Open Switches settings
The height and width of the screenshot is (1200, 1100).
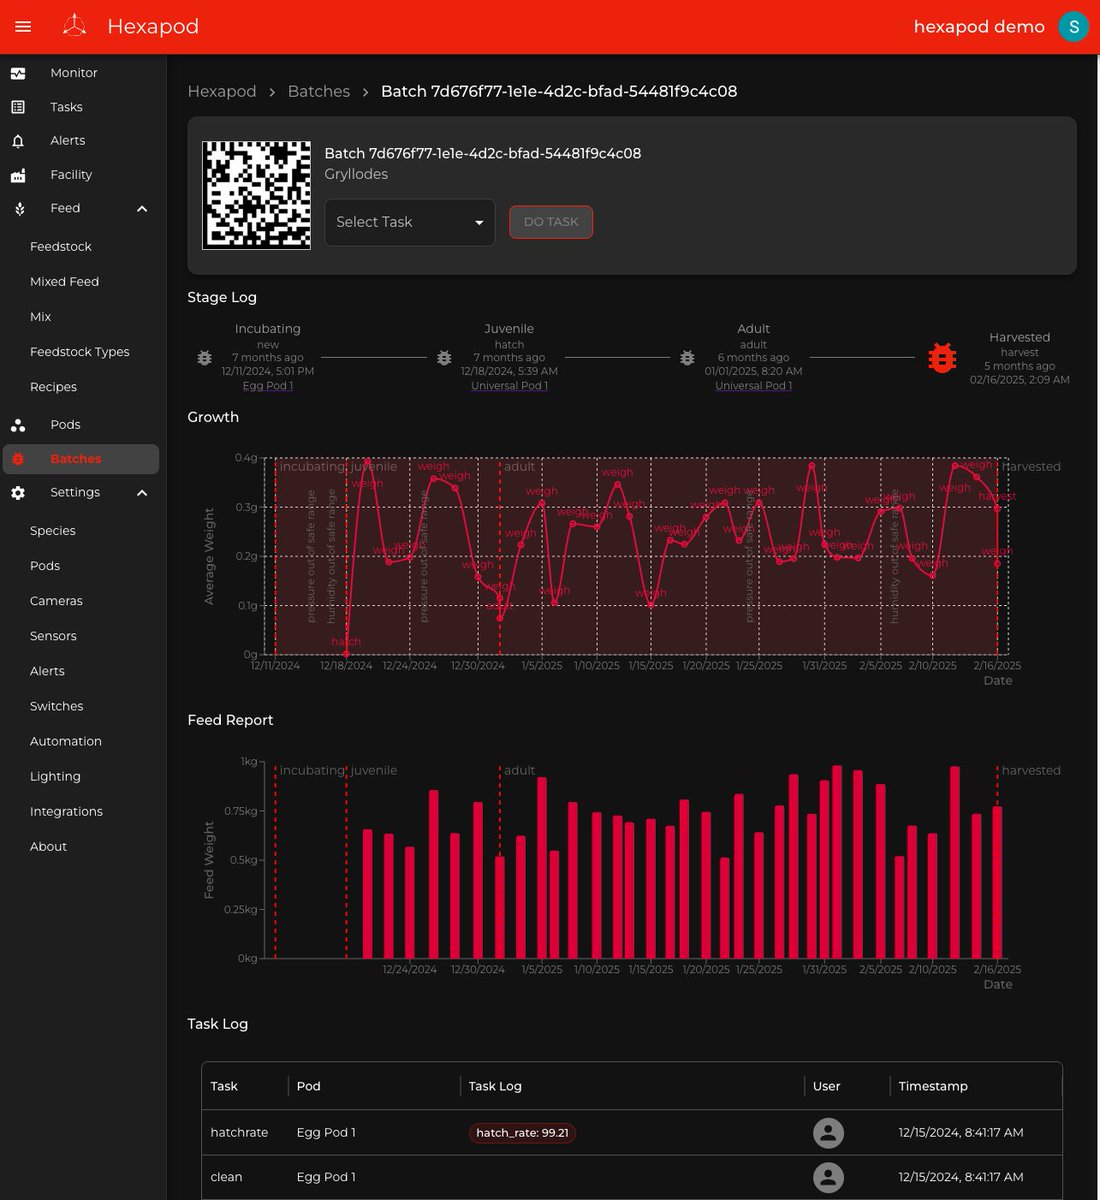tap(57, 706)
